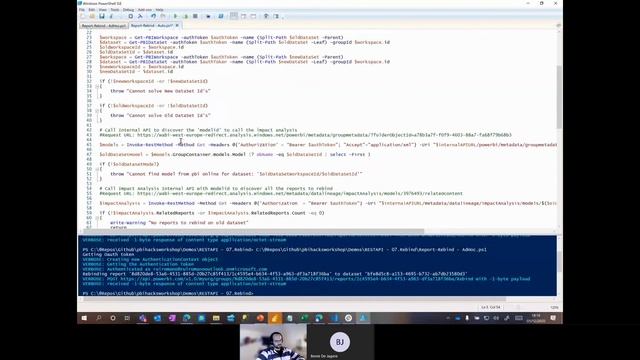Collapse the oldDatasetModel check block at line 50
Screen dimensions: 640x360
coord(97,169)
